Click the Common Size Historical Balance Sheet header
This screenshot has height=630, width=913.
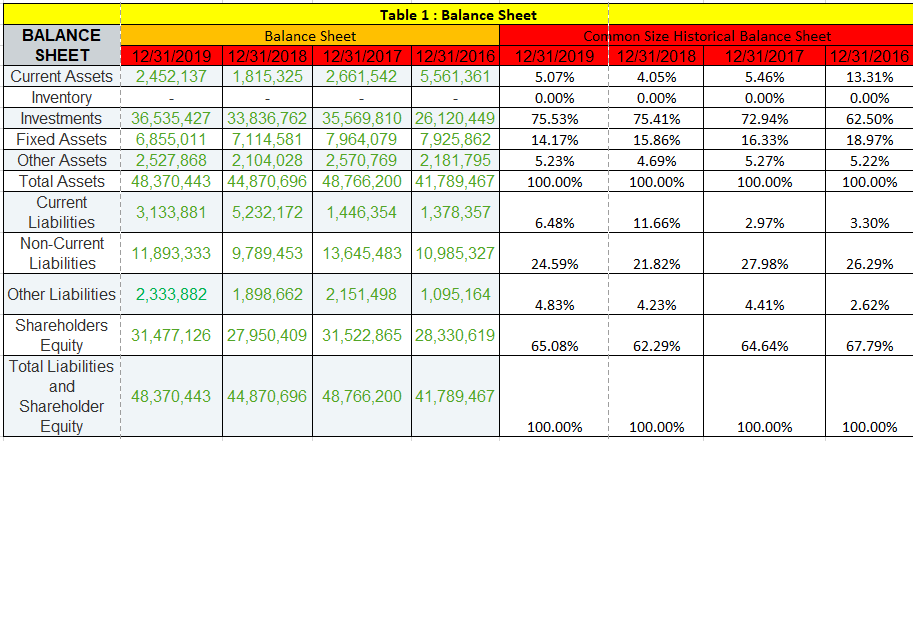point(705,35)
